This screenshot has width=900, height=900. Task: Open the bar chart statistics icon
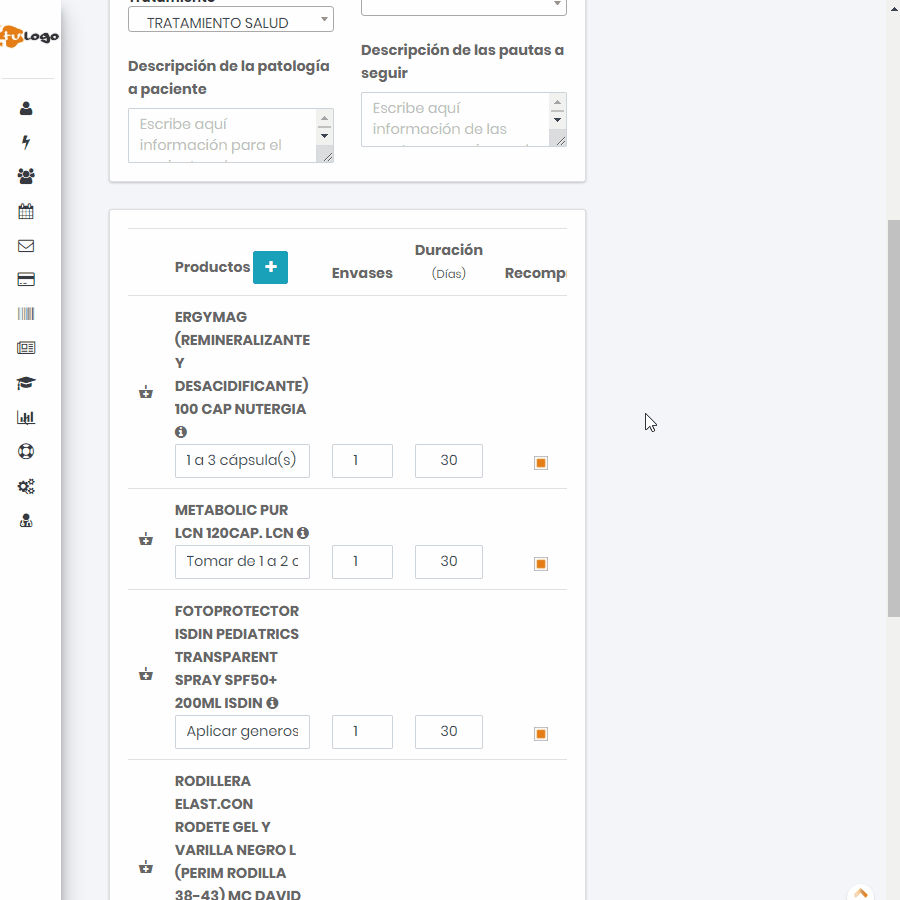[26, 418]
